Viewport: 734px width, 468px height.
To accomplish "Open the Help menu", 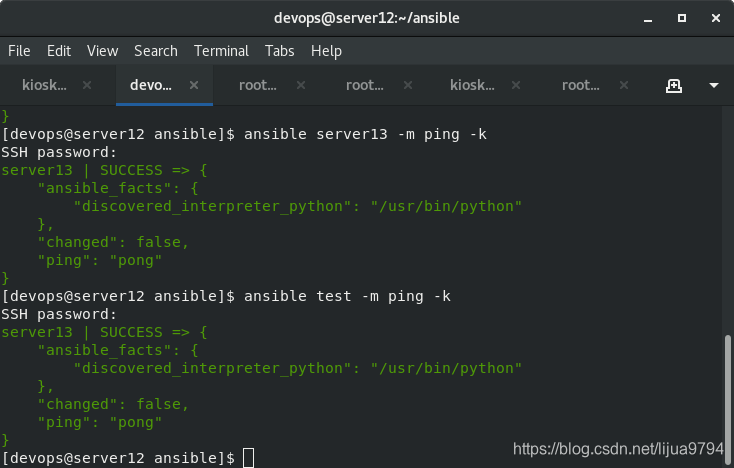I will 326,51.
